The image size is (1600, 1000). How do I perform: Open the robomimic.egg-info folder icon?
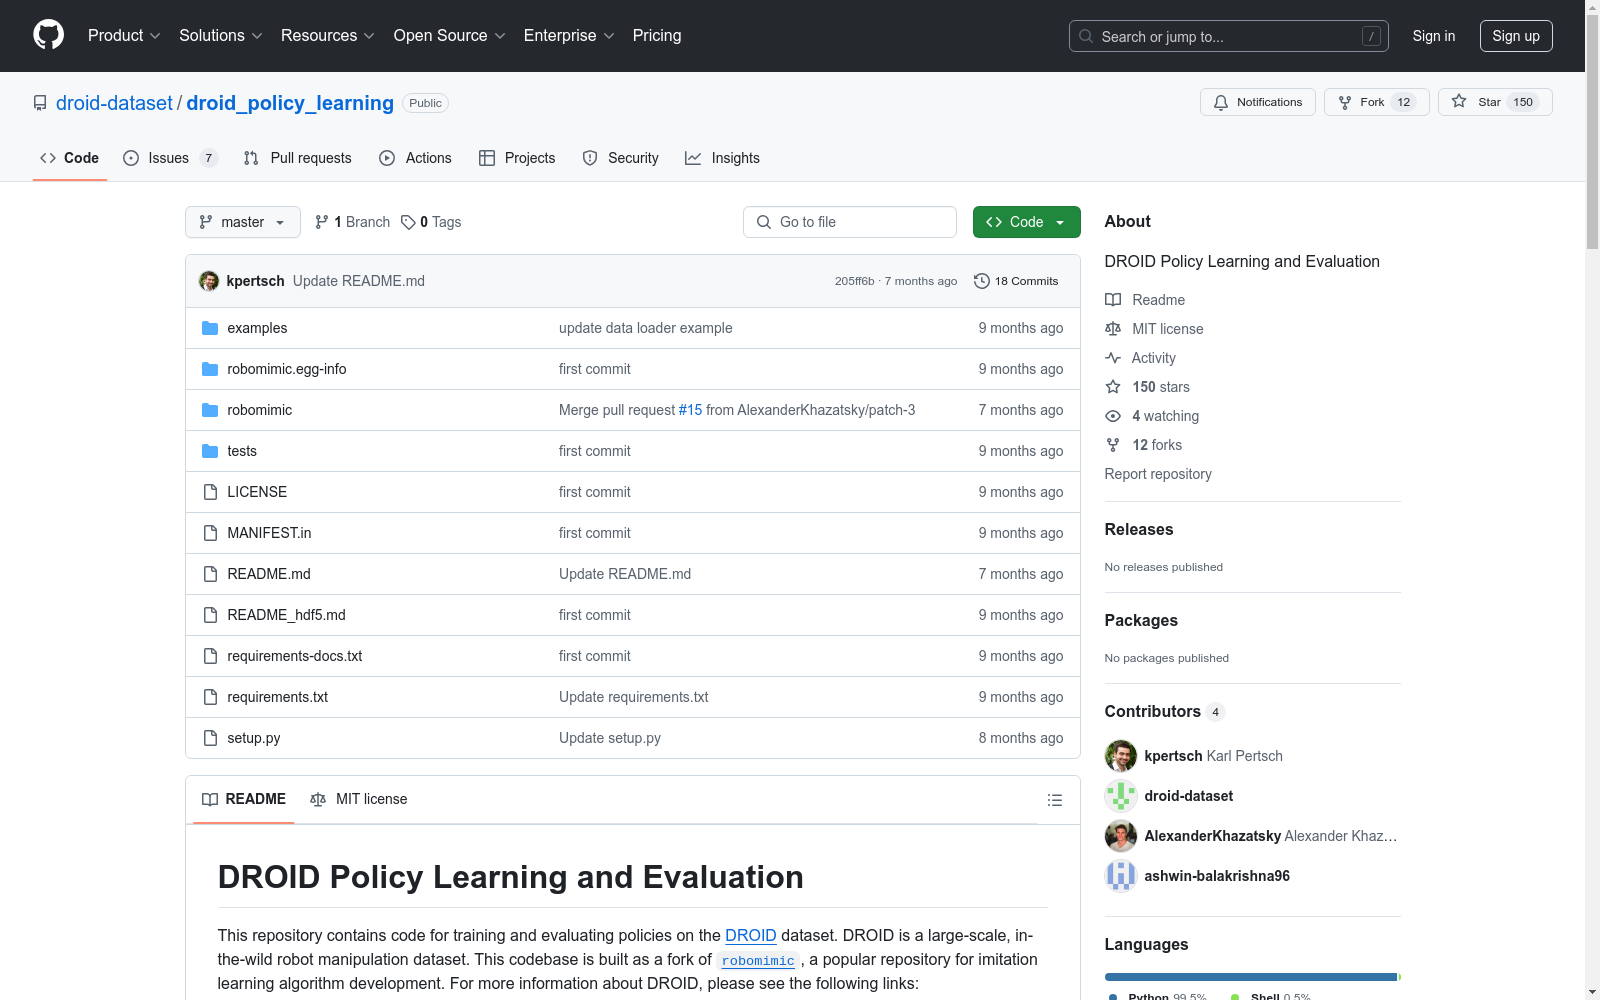(210, 369)
